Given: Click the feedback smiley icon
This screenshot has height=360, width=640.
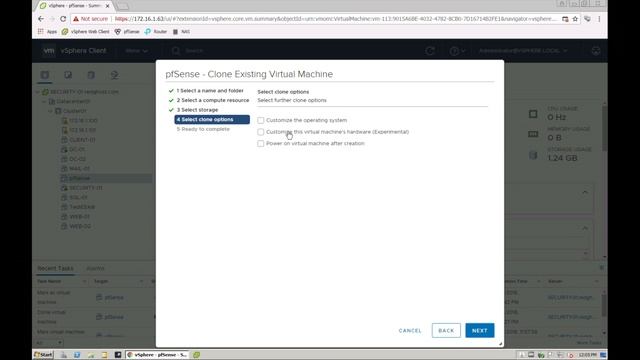Looking at the screenshot, I should [596, 51].
